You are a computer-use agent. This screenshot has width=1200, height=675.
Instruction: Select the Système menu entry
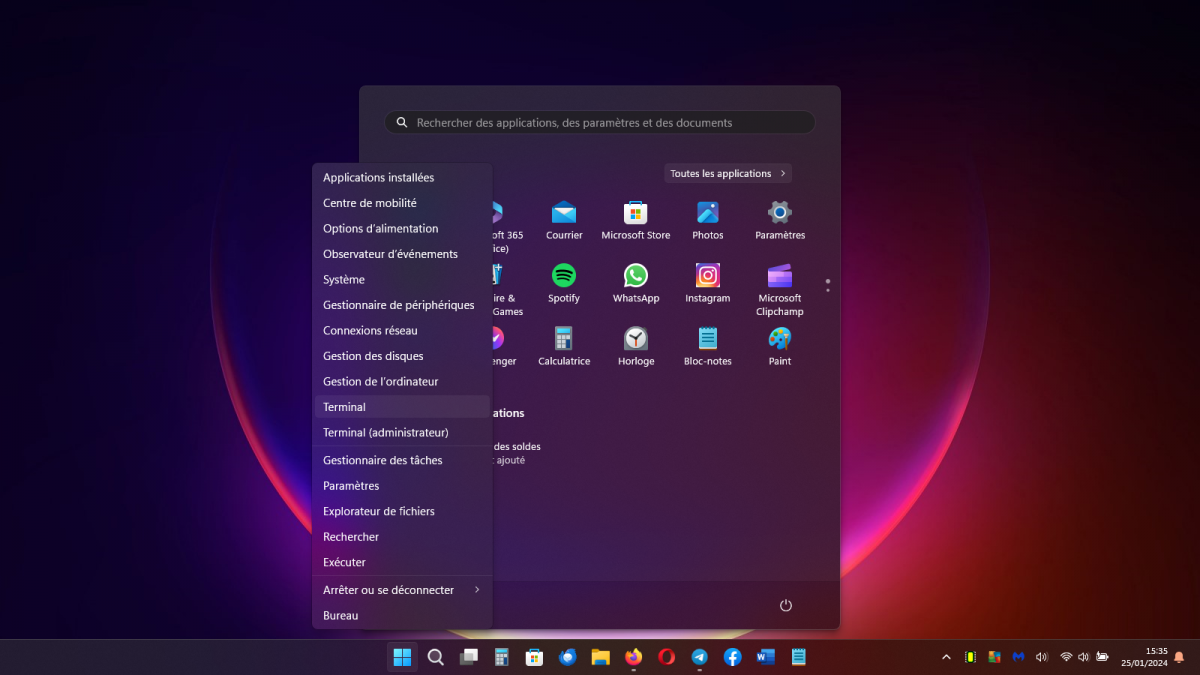(402, 279)
